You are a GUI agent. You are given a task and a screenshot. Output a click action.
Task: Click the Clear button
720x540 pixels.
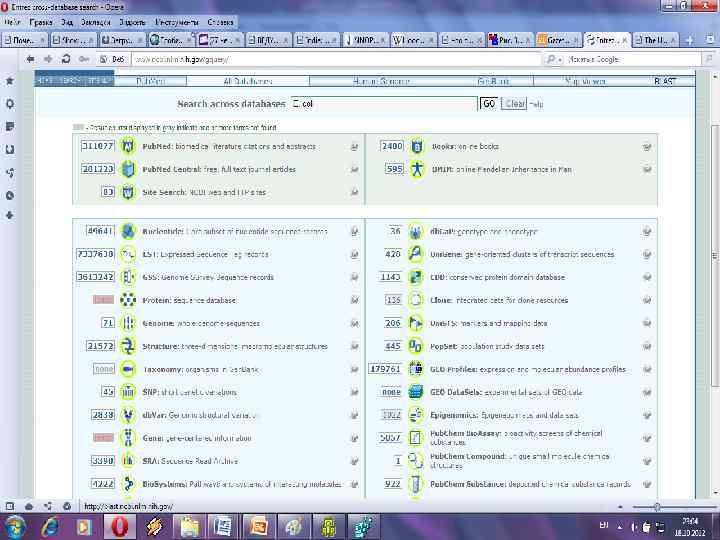pyautogui.click(x=515, y=104)
